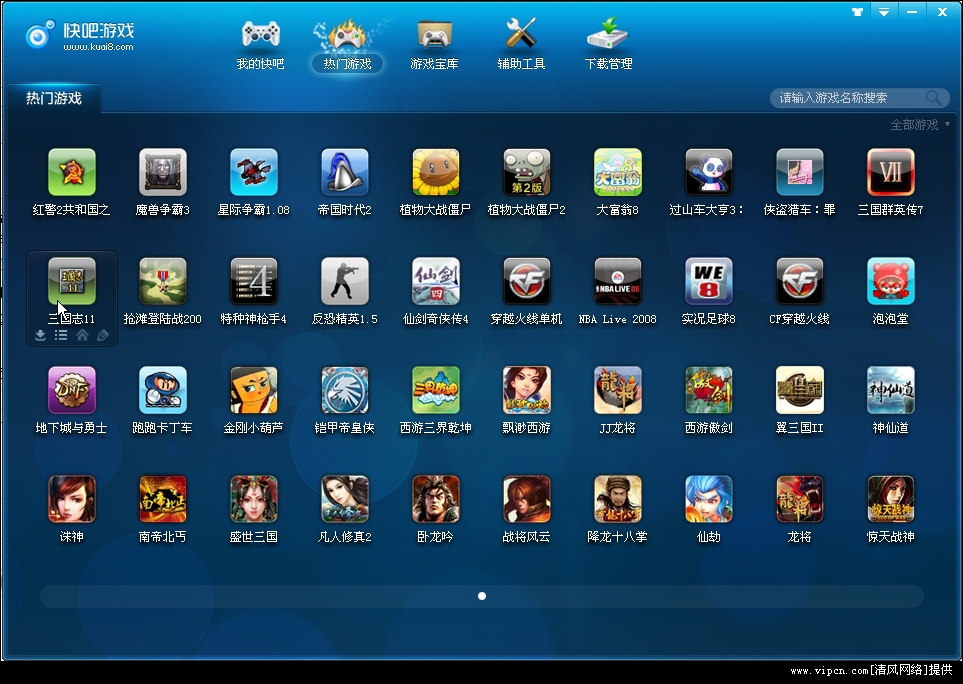
Task: Click the magnifier search icon
Action: click(x=934, y=98)
